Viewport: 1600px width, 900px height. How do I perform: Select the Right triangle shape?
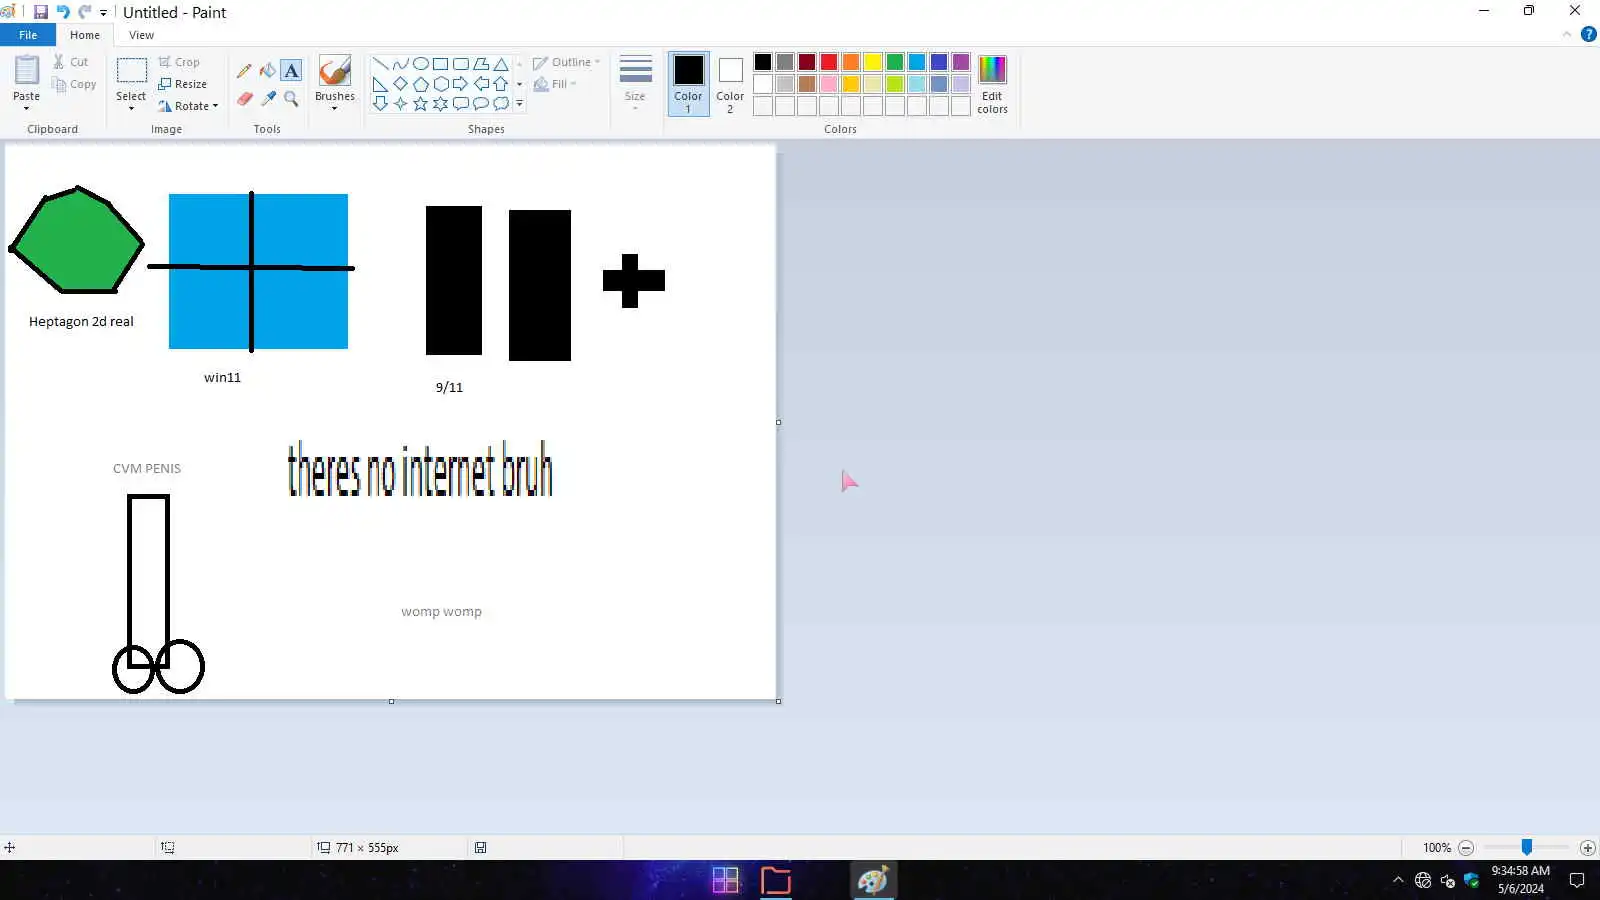381,84
